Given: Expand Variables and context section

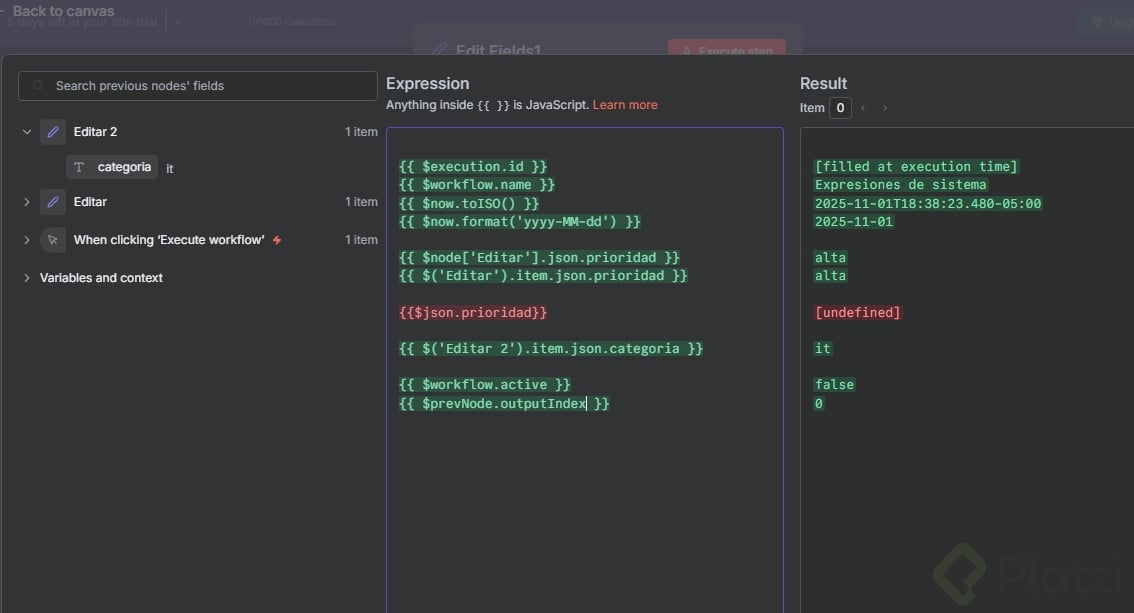Looking at the screenshot, I should 27,278.
